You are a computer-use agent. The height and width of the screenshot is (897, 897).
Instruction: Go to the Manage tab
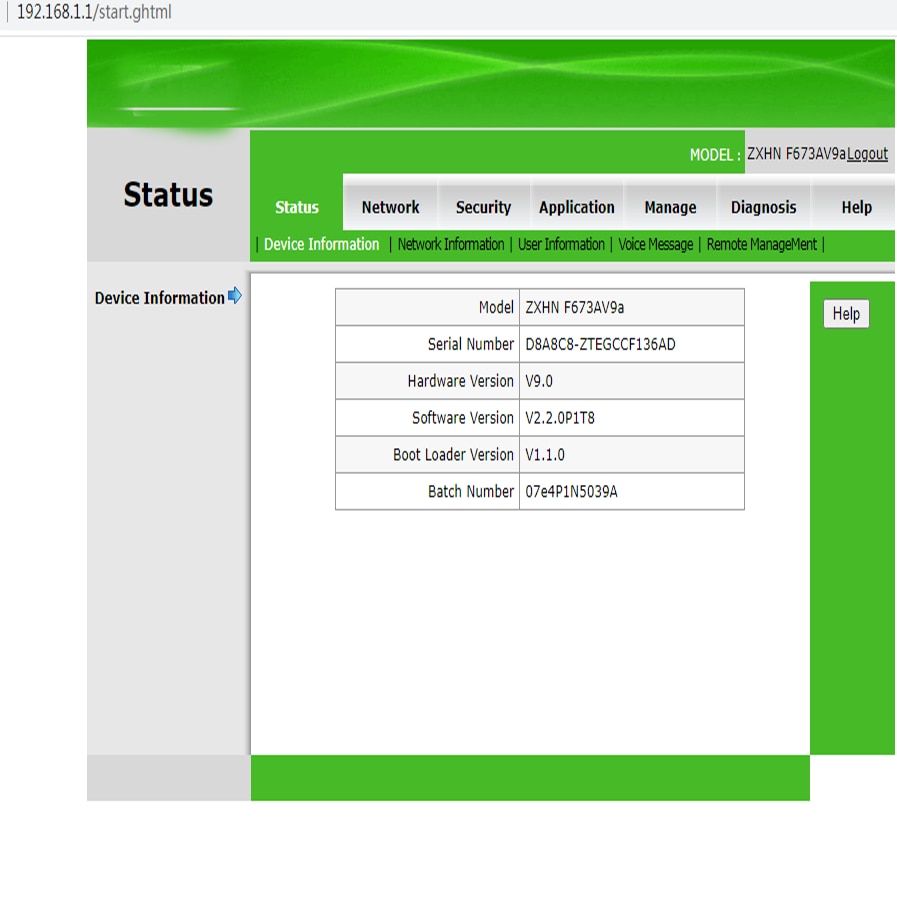click(670, 207)
